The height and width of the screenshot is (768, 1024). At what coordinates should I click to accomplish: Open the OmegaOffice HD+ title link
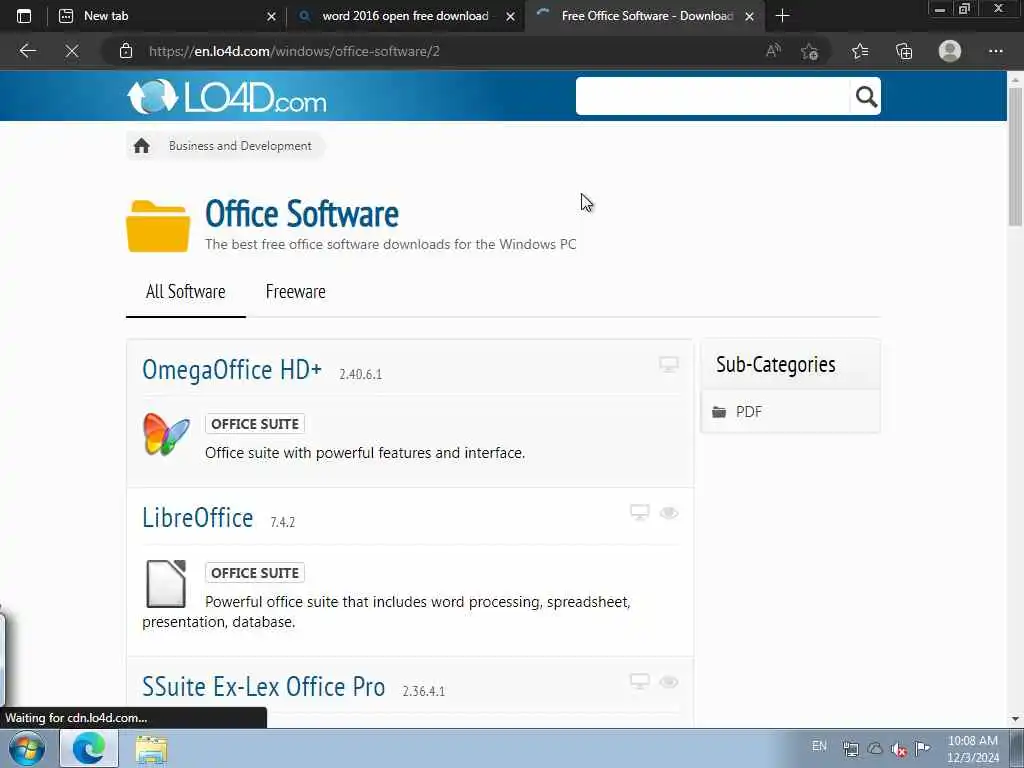click(232, 370)
